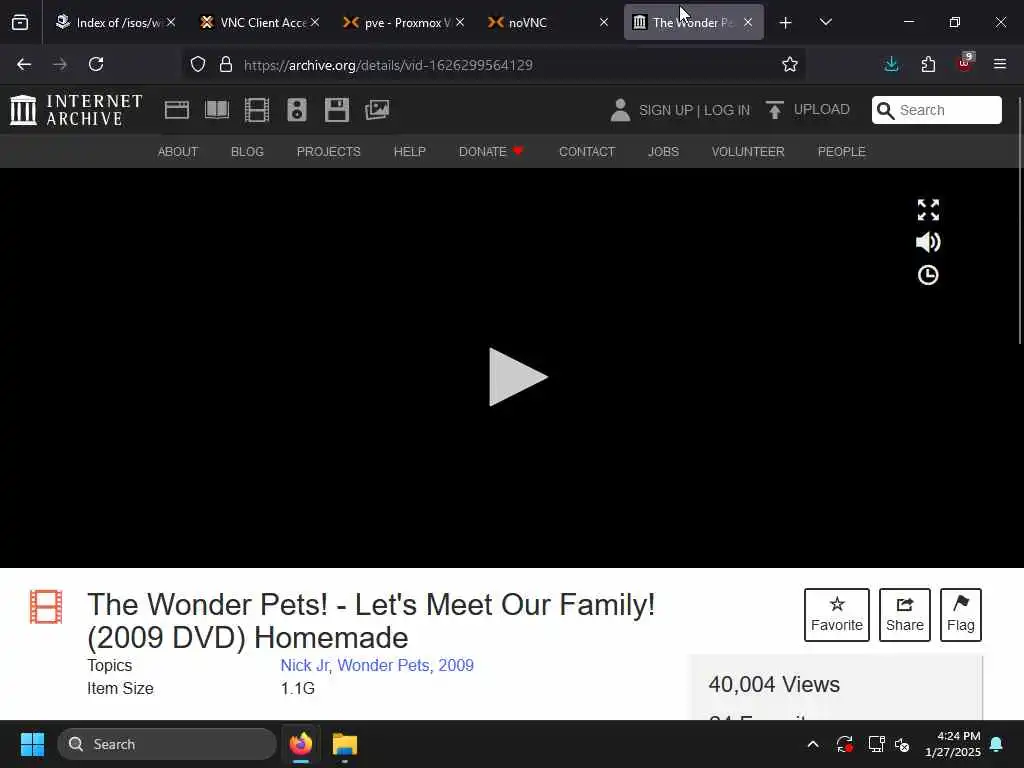Bookmark this page with the star icon
Viewport: 1024px width, 768px height.
pos(790,65)
